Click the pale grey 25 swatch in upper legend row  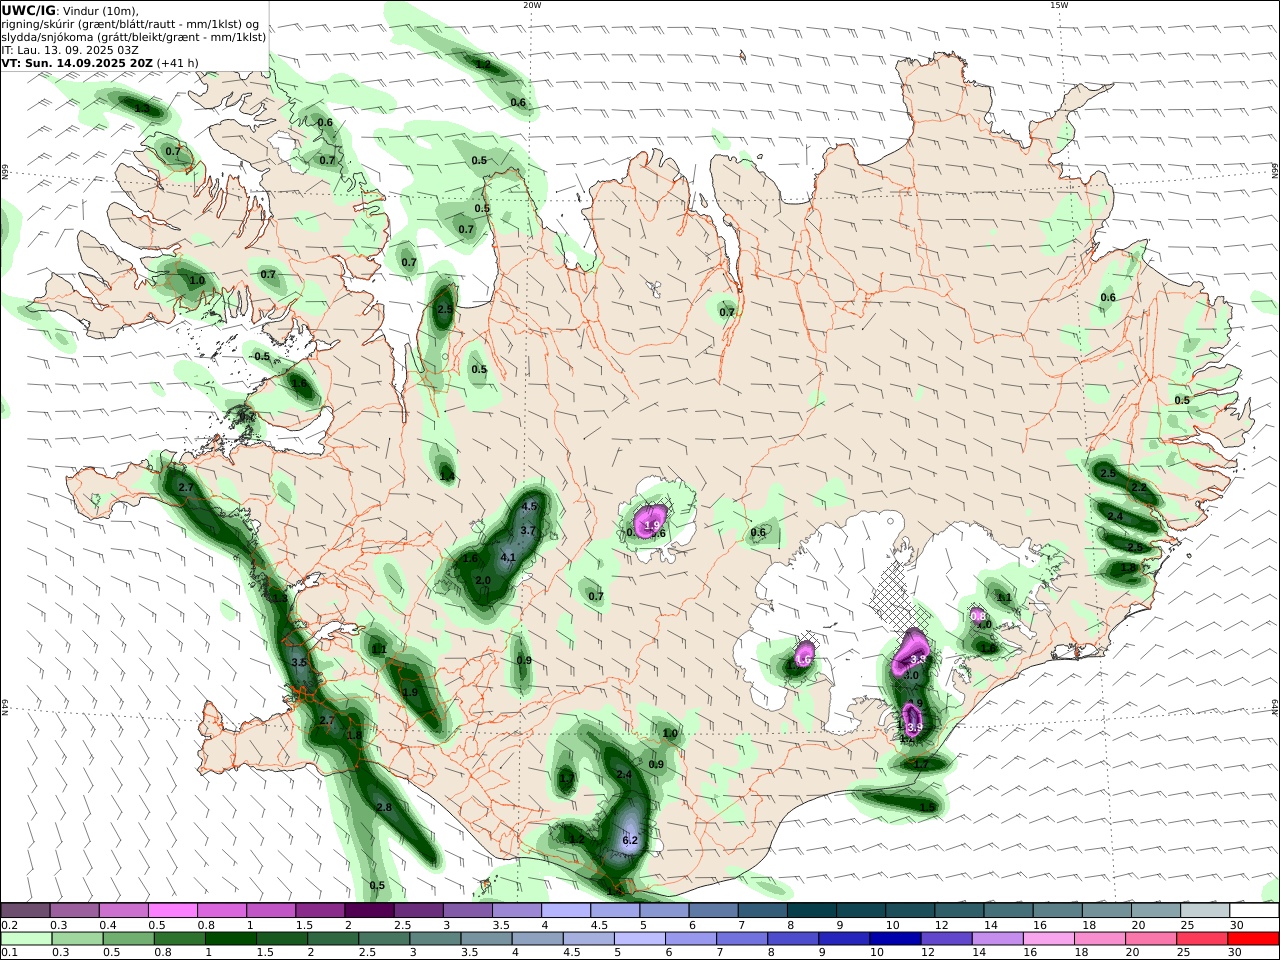[x=1204, y=910]
